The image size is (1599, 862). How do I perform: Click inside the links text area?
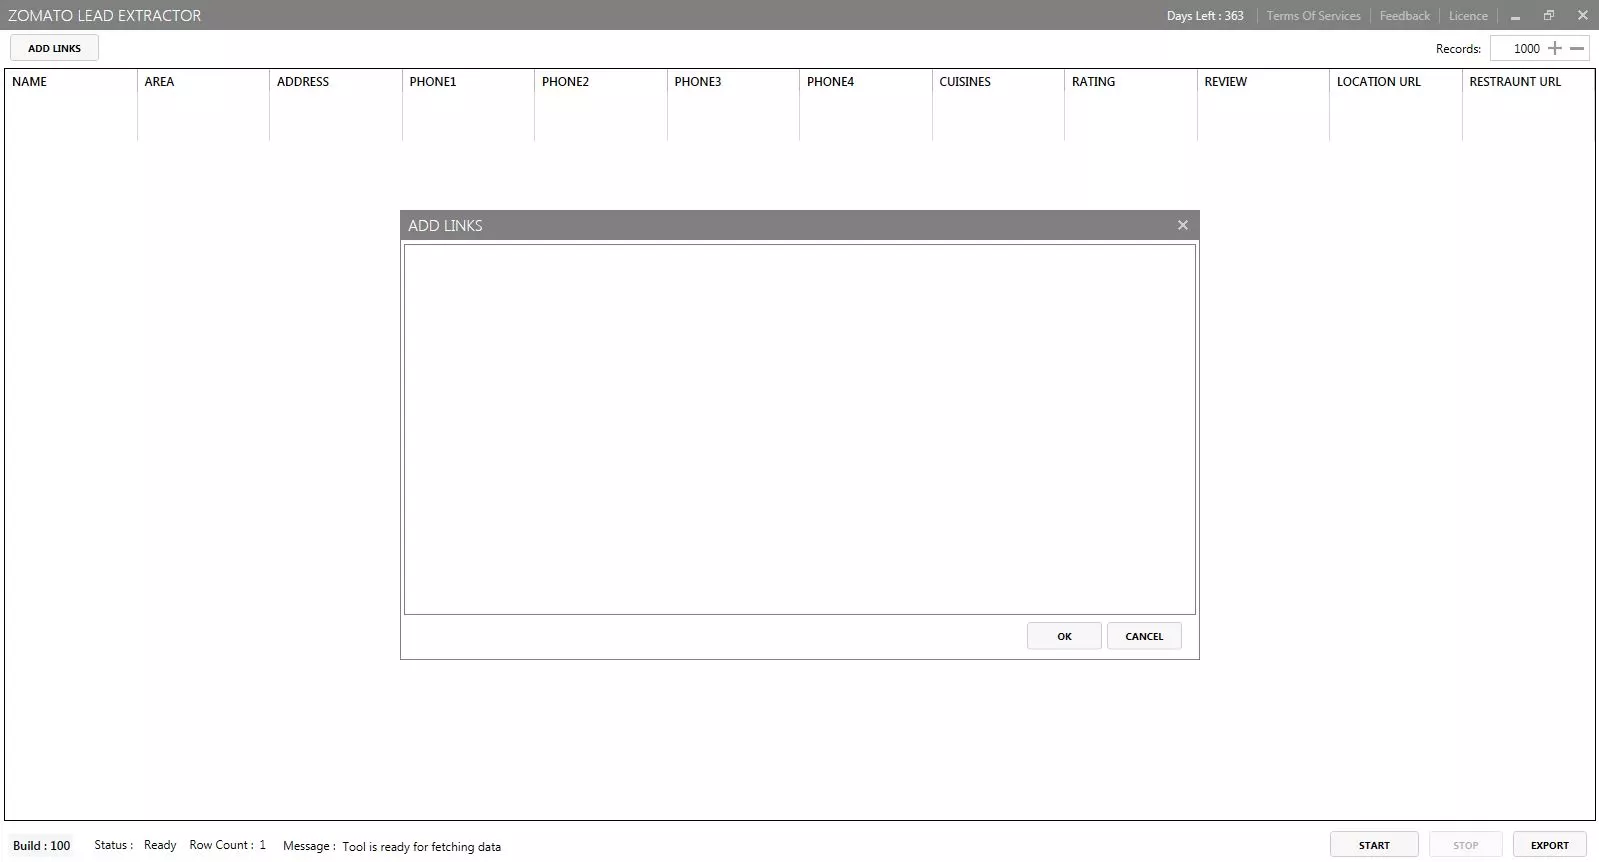(799, 429)
